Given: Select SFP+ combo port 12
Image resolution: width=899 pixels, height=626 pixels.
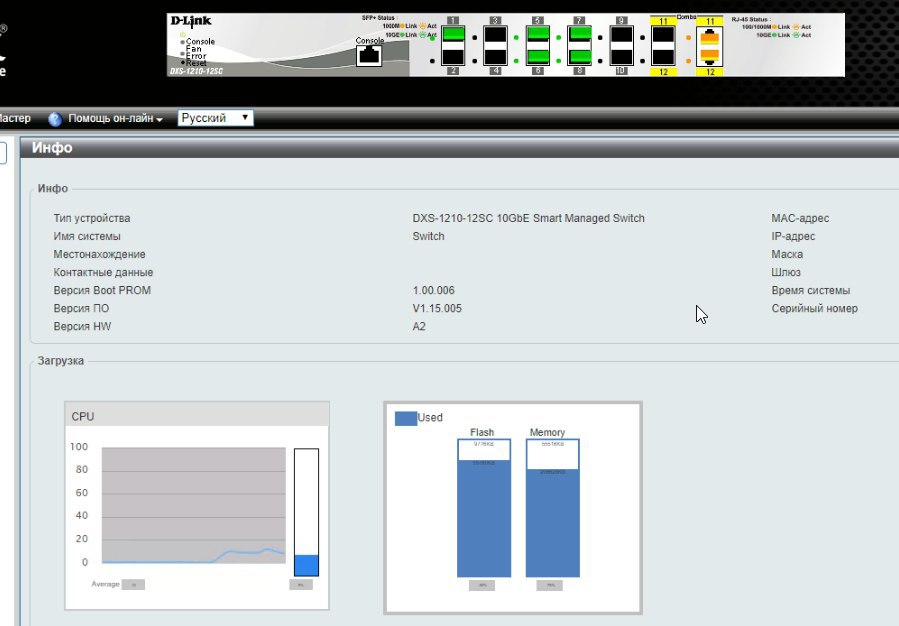Looking at the screenshot, I should [x=663, y=57].
